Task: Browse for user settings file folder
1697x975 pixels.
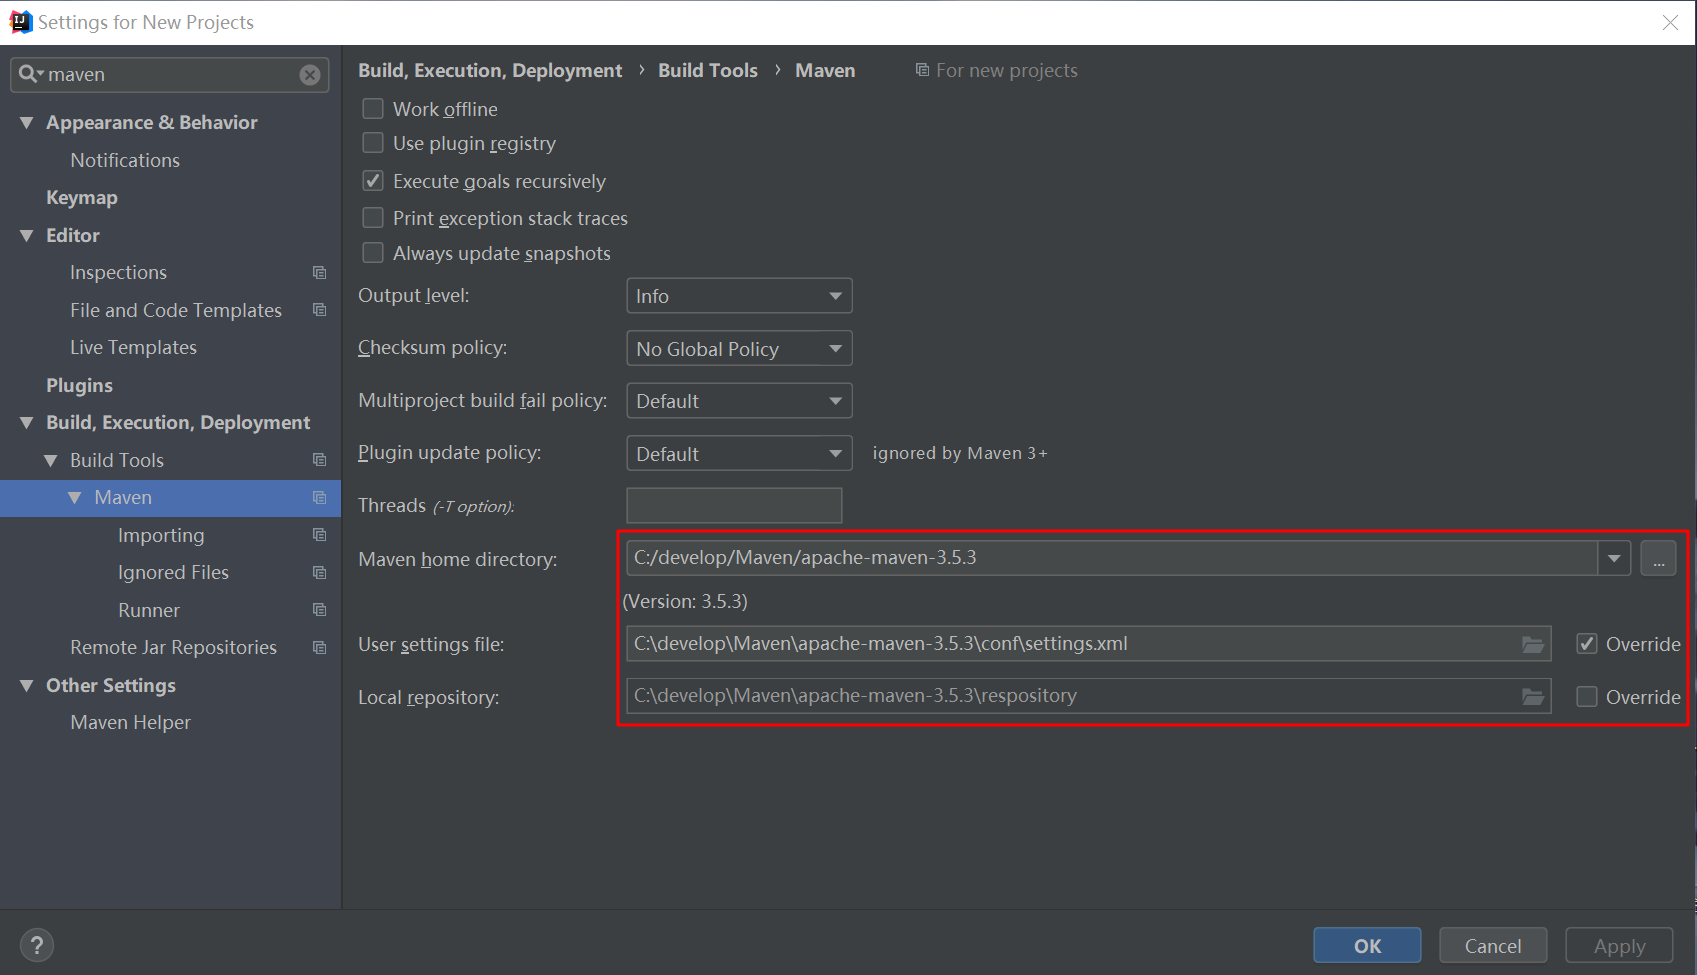Action: pyautogui.click(x=1532, y=644)
